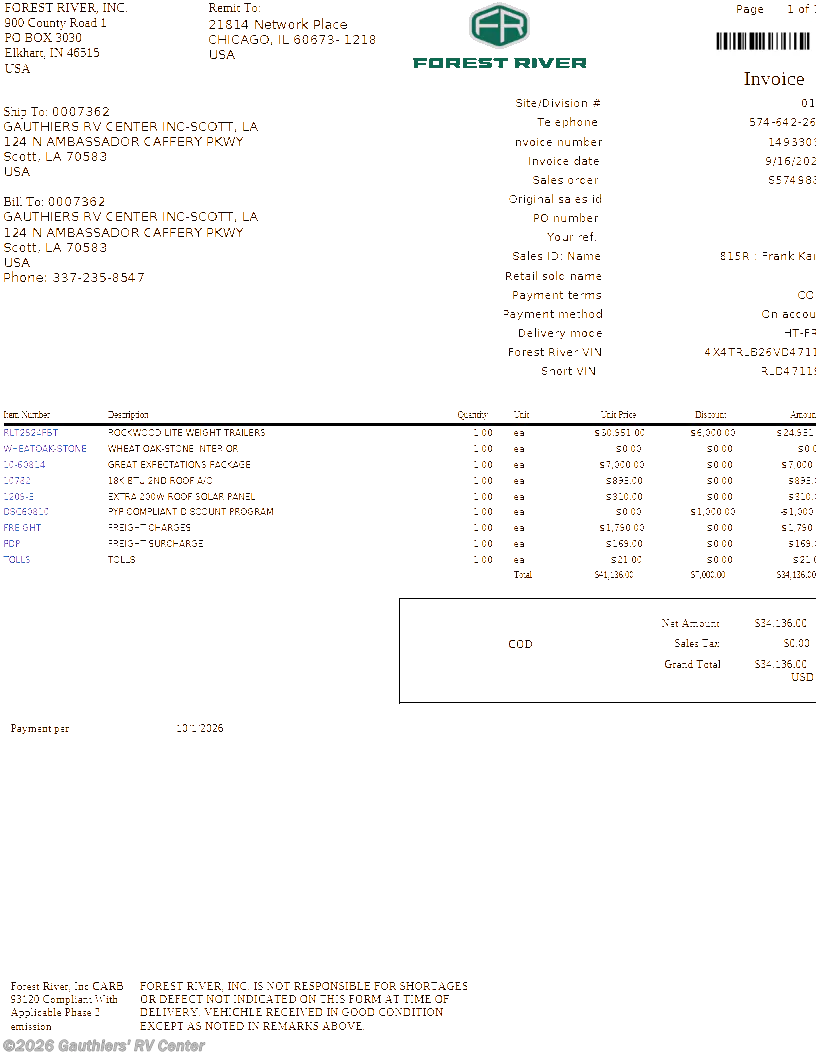Click the "Payment terms" field label
This screenshot has width=816, height=1056.
tap(557, 295)
